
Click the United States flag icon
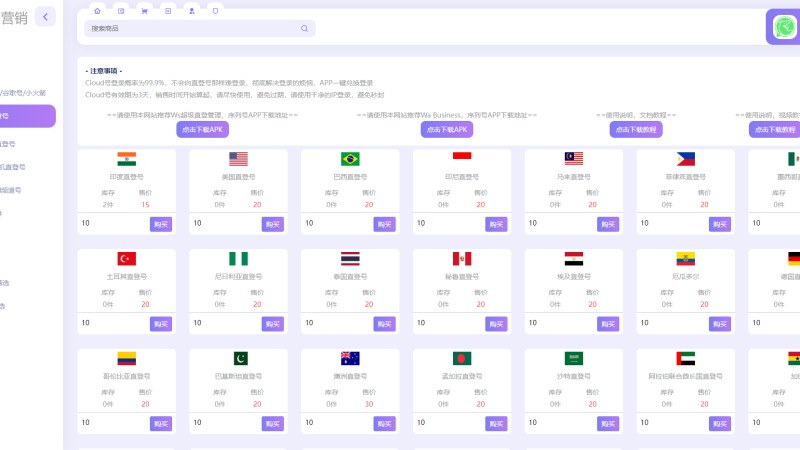238,159
